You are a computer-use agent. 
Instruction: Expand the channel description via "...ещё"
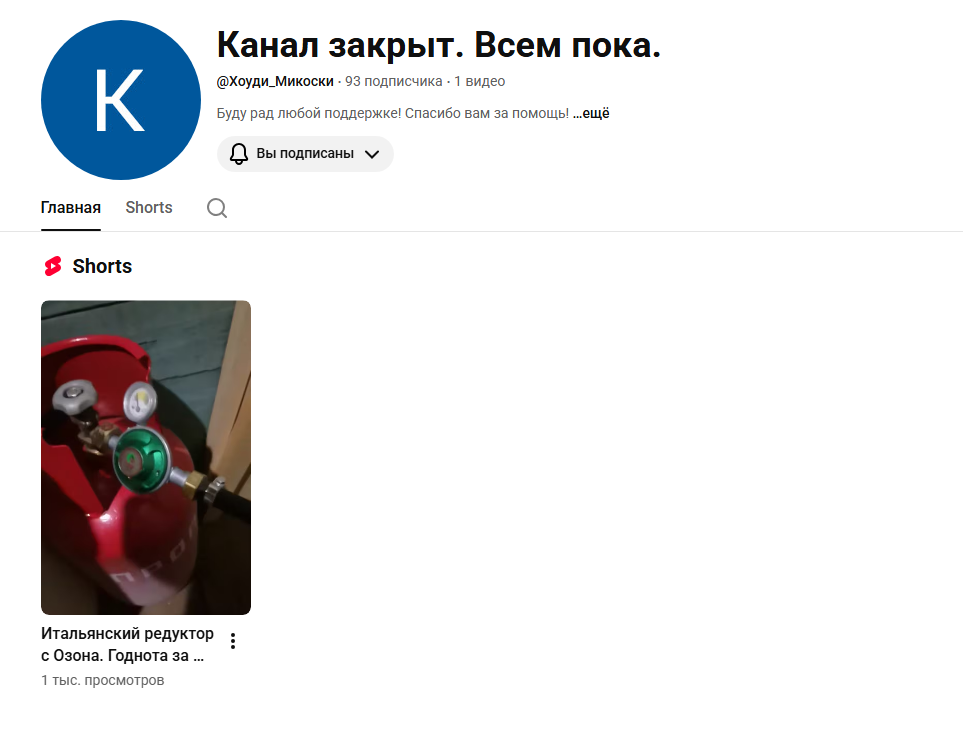(591, 113)
